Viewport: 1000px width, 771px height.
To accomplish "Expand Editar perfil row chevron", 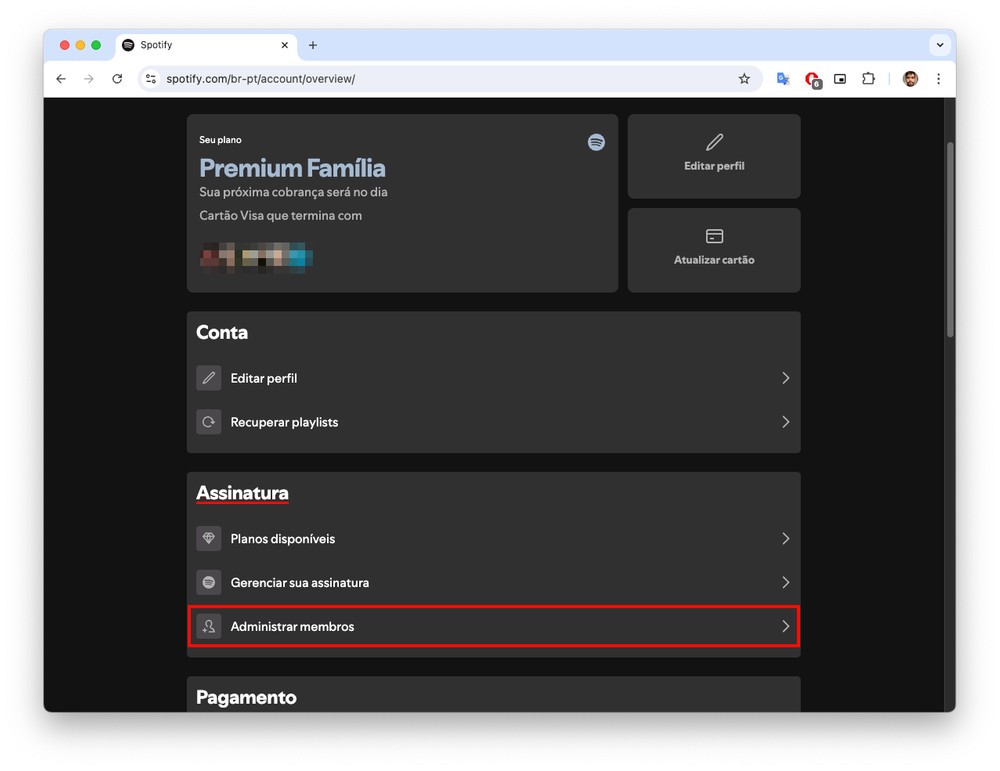I will pyautogui.click(x=785, y=378).
